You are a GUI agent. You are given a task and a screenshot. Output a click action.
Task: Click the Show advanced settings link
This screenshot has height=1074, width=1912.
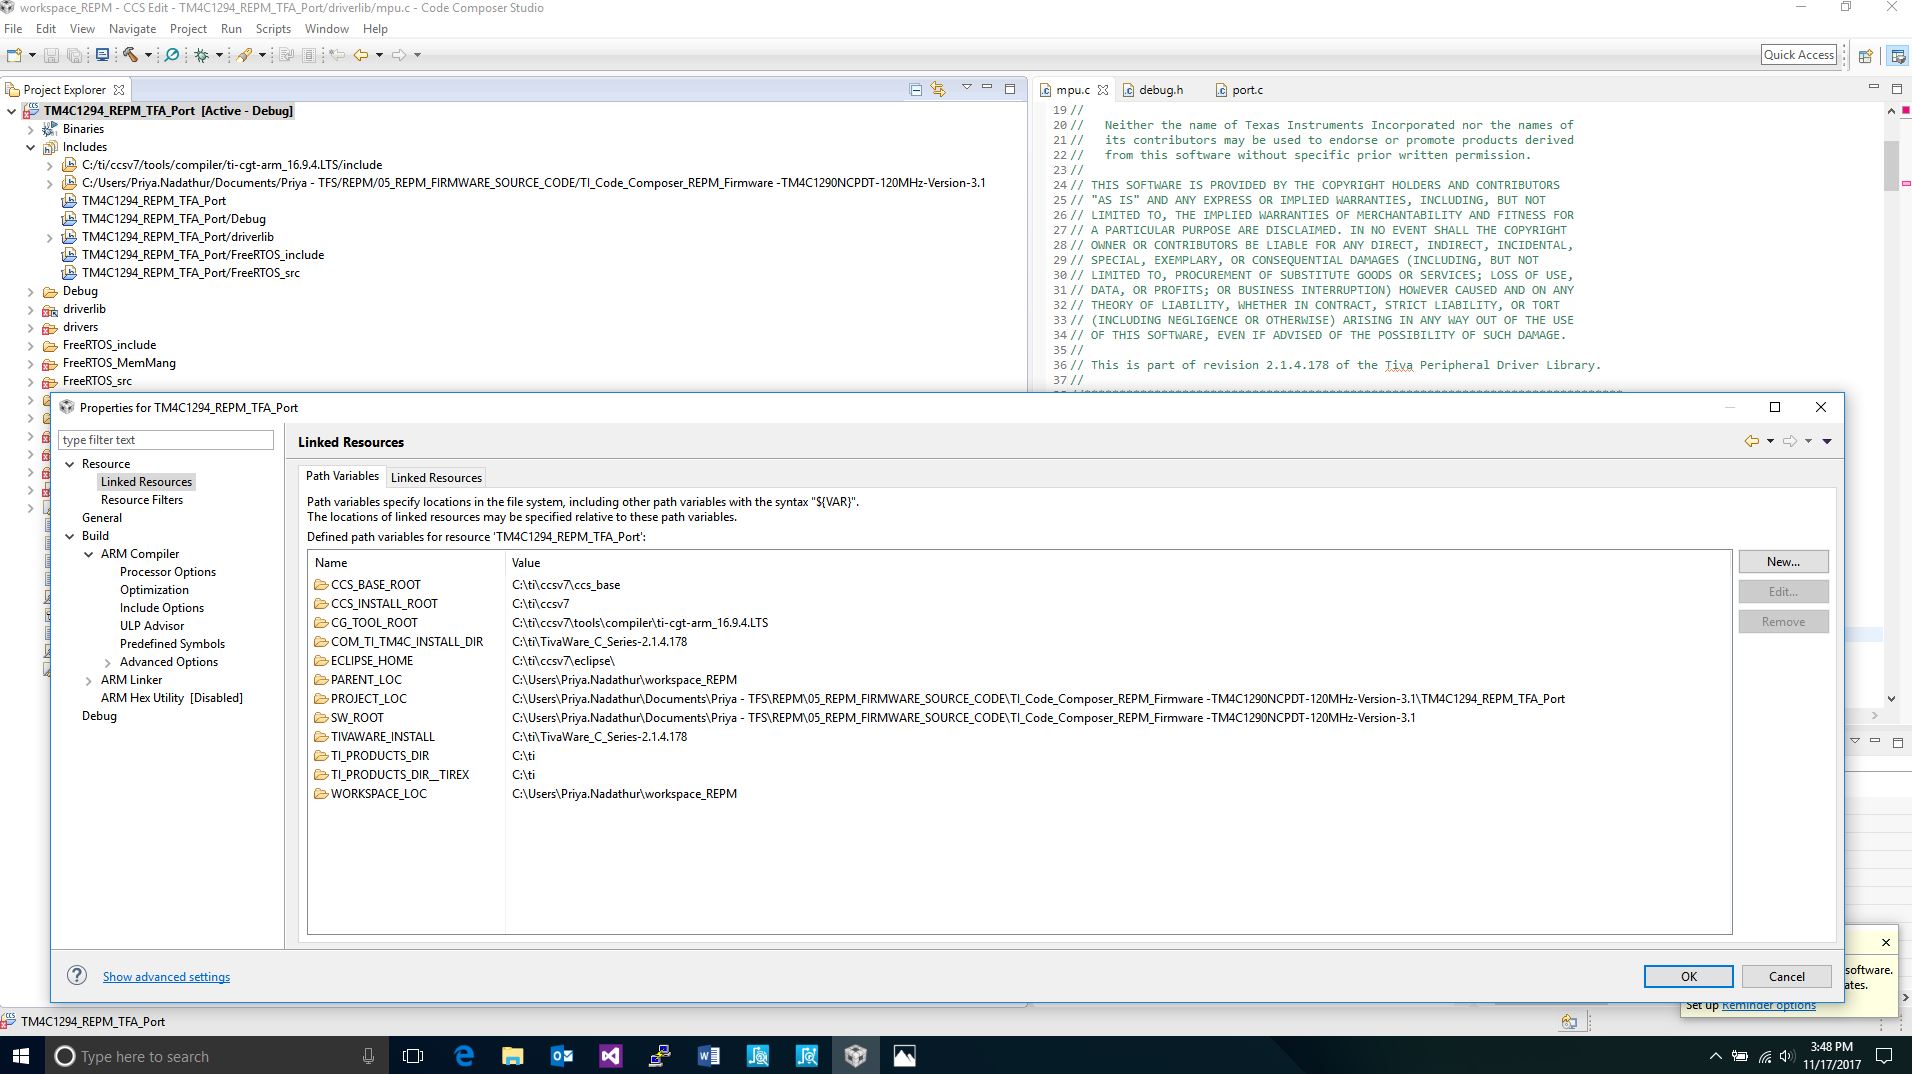click(x=166, y=977)
